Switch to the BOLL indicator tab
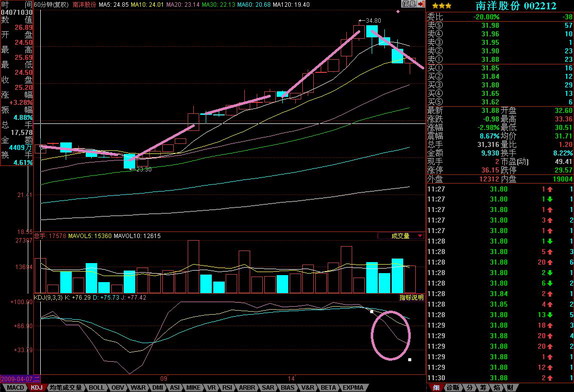 point(96,387)
